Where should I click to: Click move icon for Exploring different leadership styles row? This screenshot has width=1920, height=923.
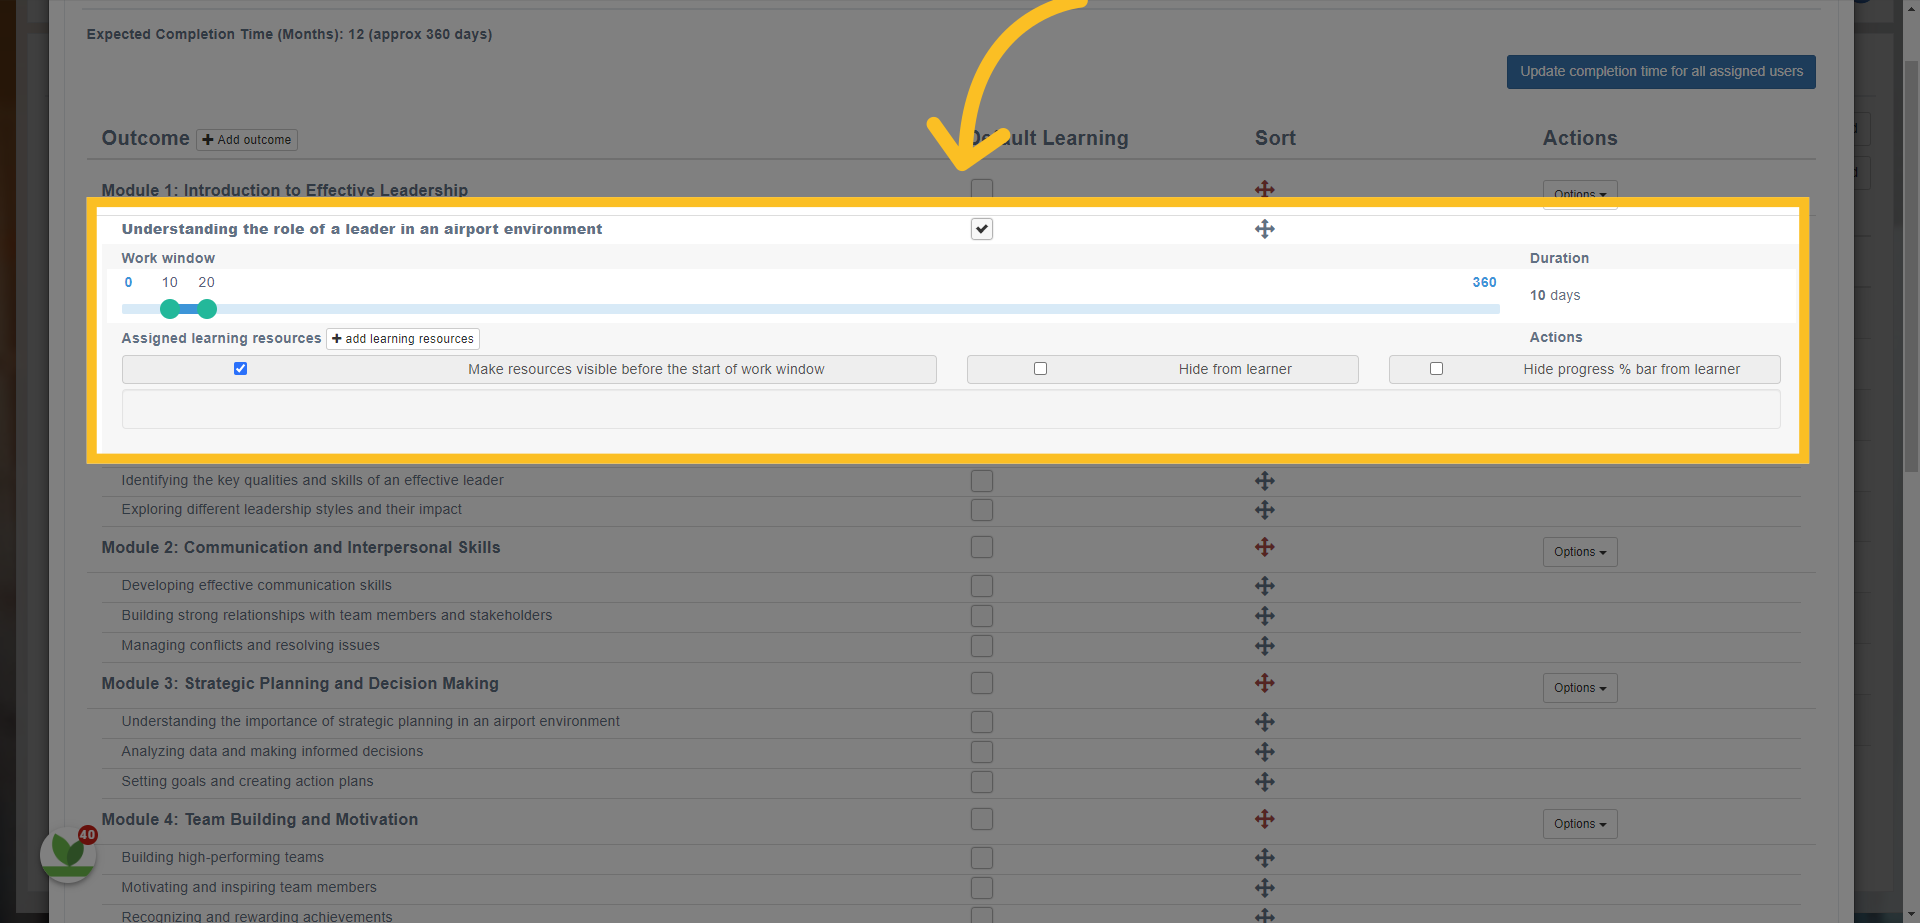[x=1265, y=510]
